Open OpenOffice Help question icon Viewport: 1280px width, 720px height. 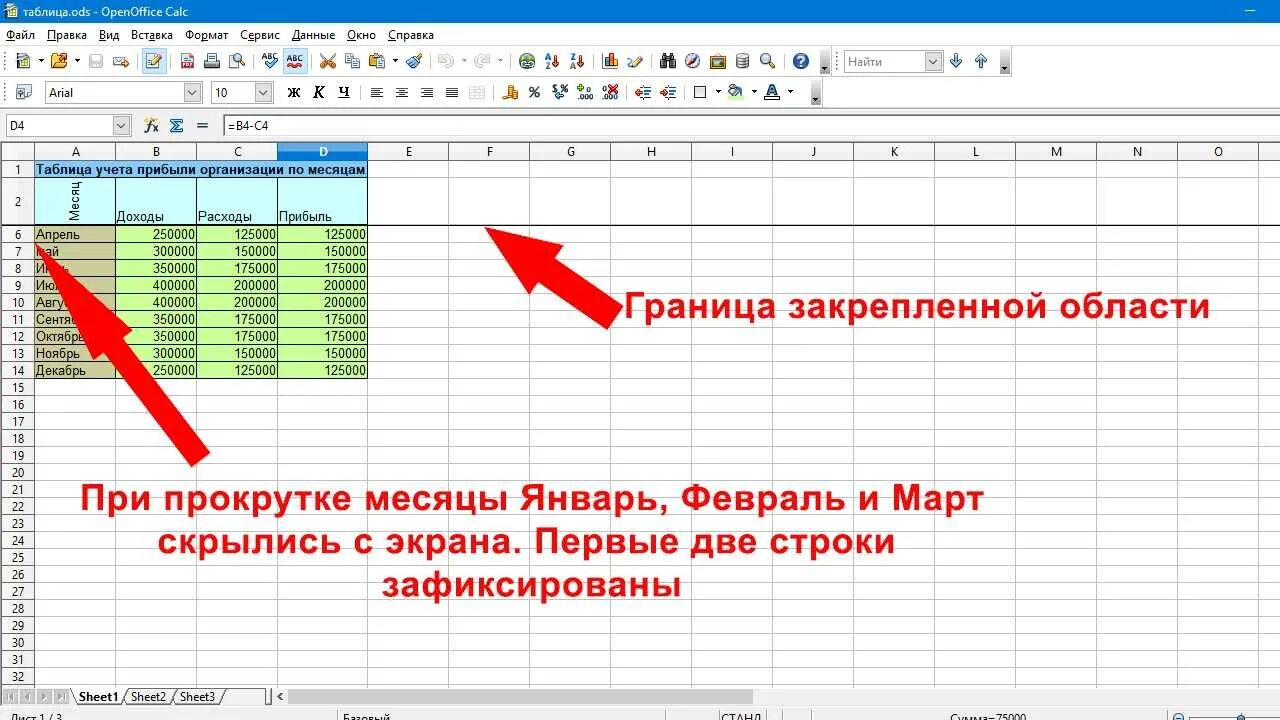[801, 61]
